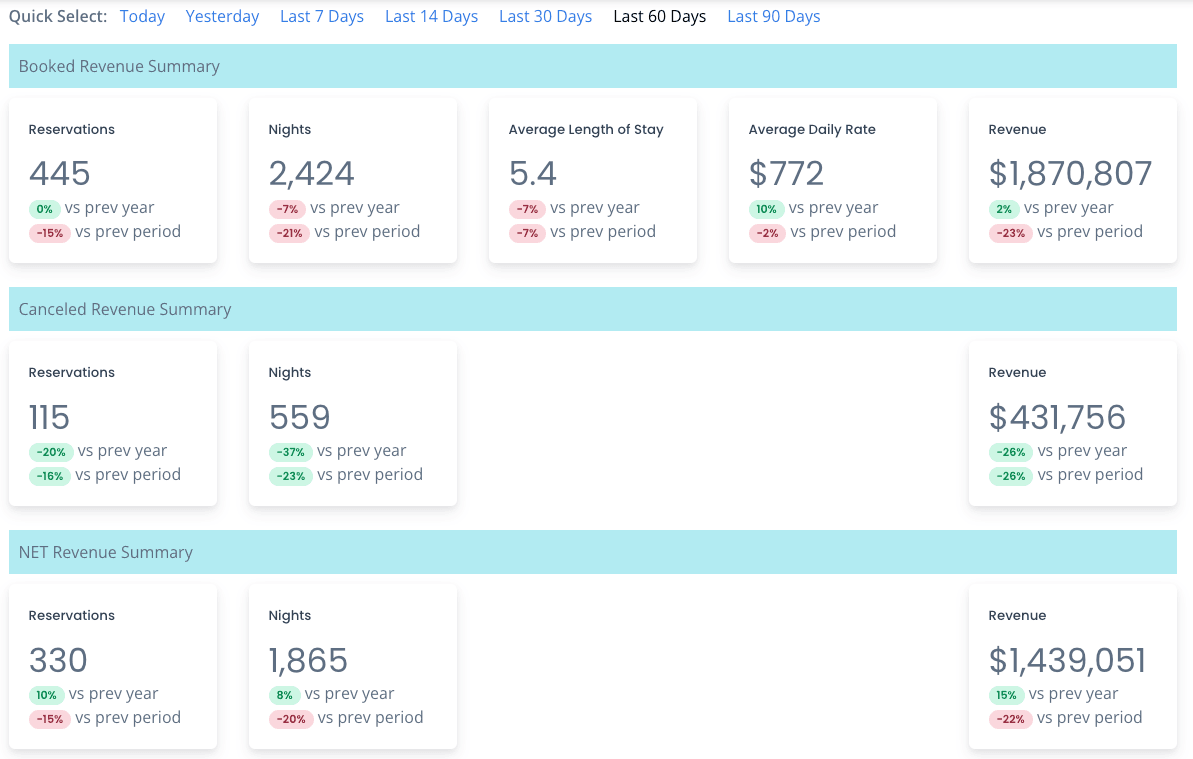Open the Average Daily Rate $772 card

(832, 180)
